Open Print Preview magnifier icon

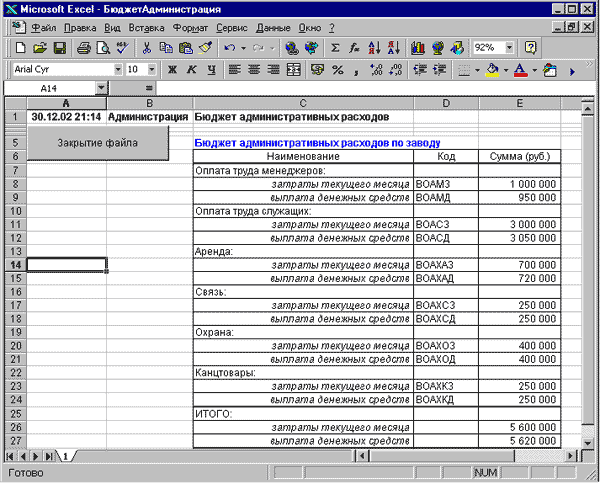coord(103,48)
